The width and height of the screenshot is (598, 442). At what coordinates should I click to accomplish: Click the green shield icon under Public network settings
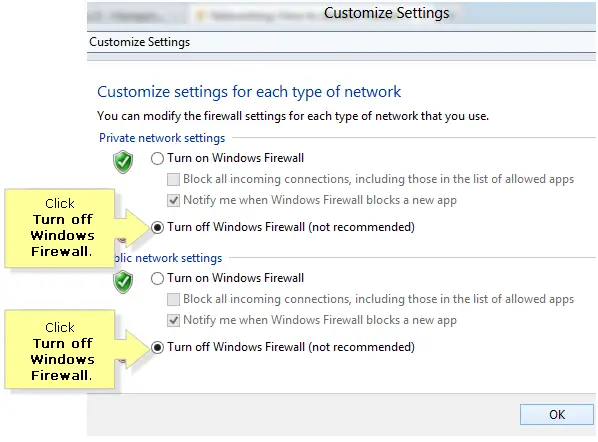(123, 282)
